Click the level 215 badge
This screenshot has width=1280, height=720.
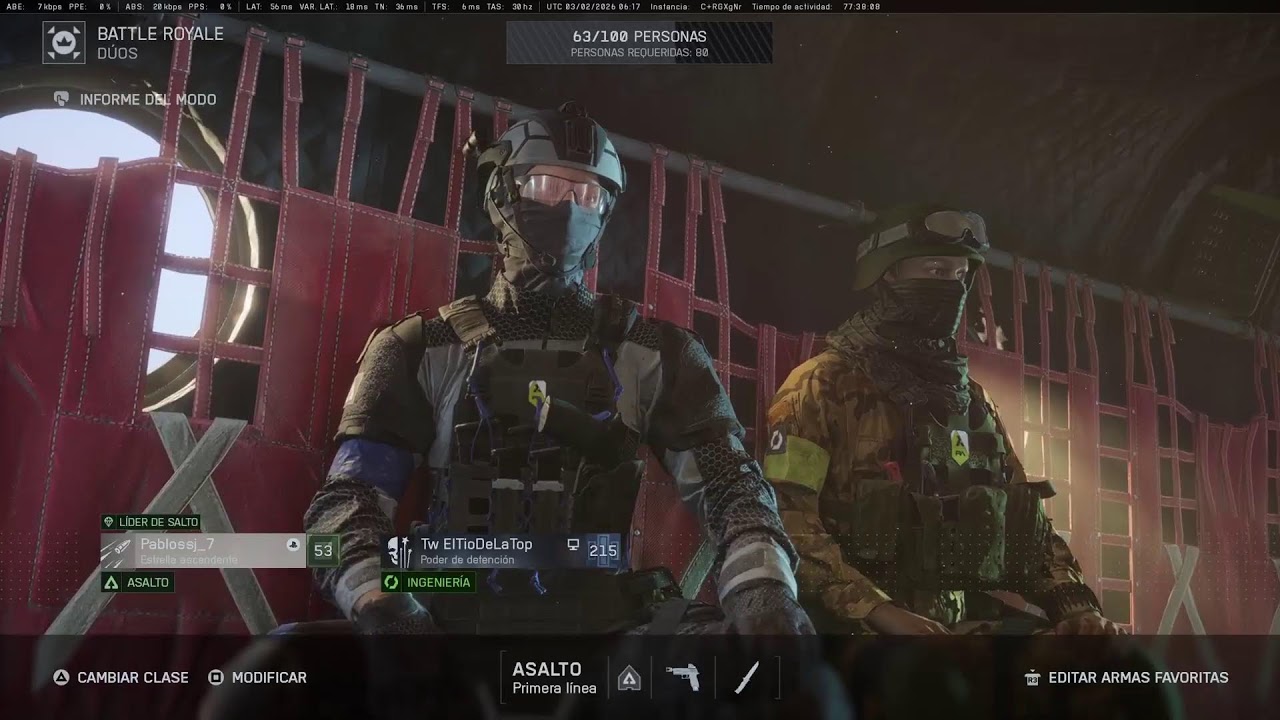pyautogui.click(x=603, y=550)
